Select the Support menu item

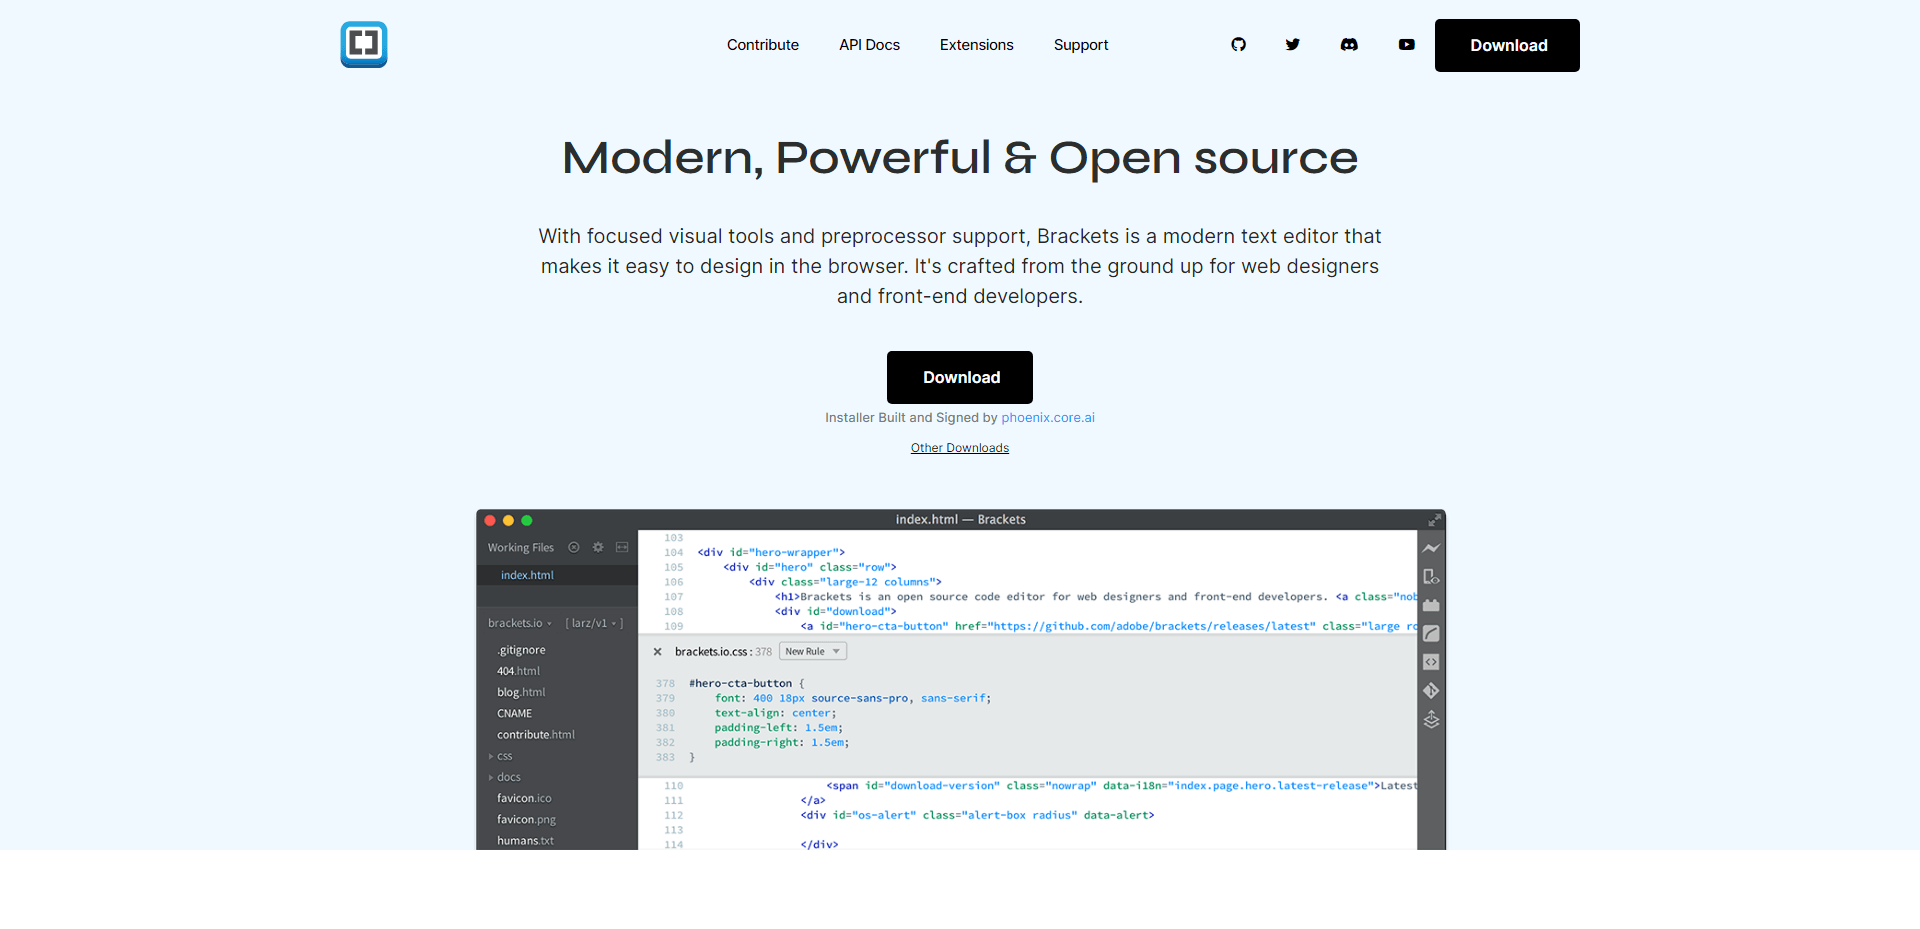(x=1081, y=45)
